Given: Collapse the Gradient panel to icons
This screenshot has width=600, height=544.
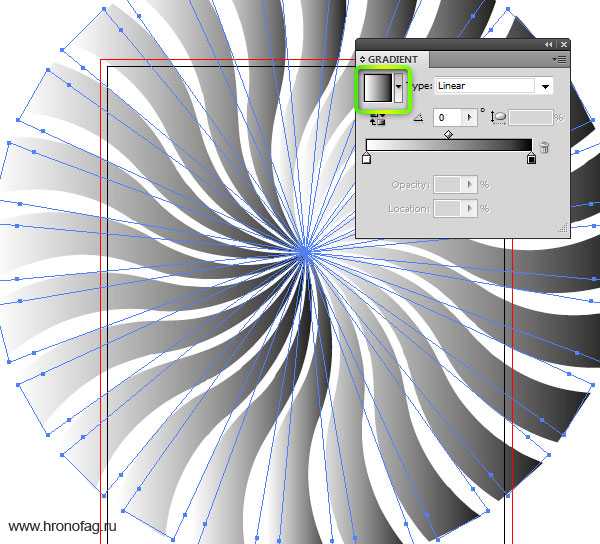Looking at the screenshot, I should pos(549,45).
